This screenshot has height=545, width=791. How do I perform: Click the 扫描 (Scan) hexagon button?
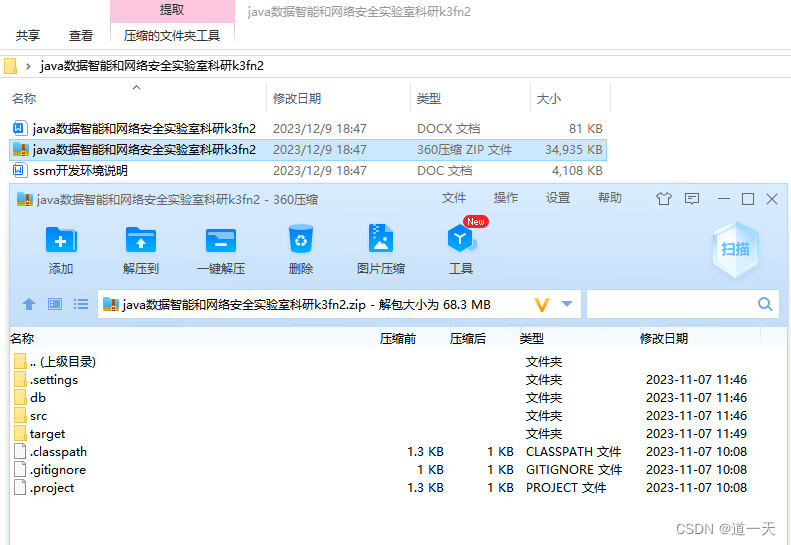click(735, 249)
